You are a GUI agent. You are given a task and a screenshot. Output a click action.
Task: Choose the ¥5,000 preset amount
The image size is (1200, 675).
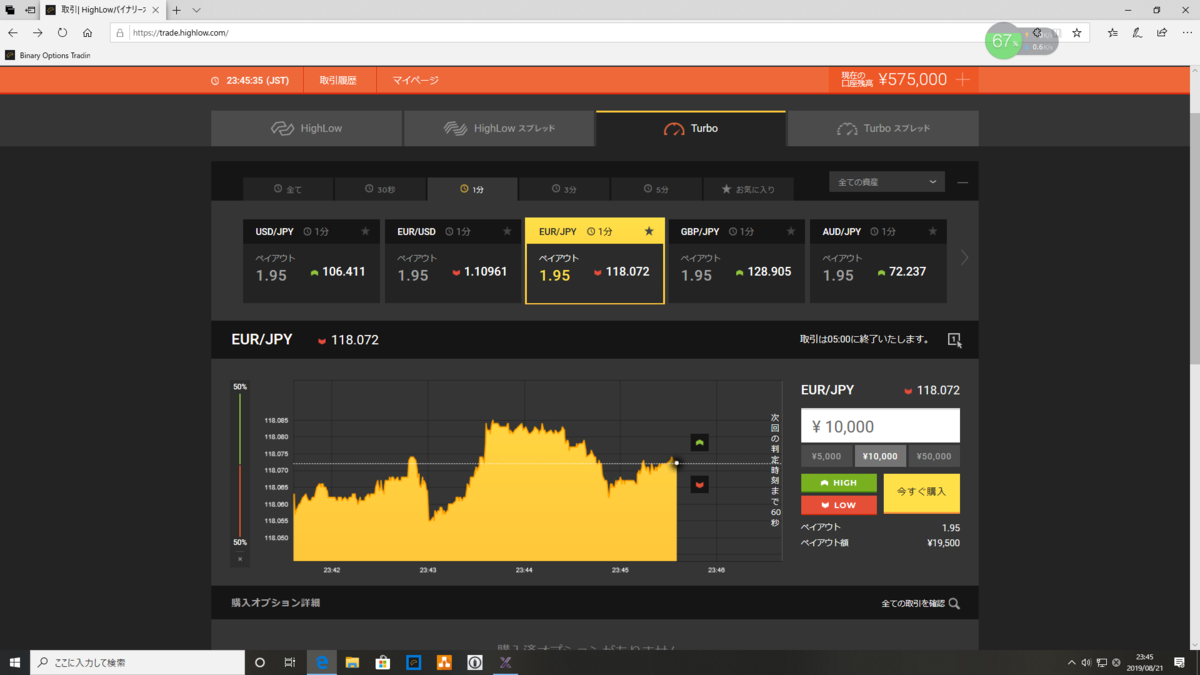[x=827, y=457]
